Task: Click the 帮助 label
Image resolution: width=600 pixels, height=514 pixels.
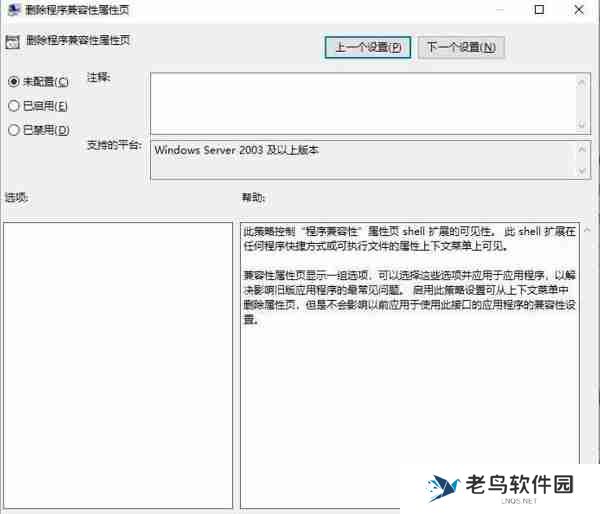Action: [253, 197]
